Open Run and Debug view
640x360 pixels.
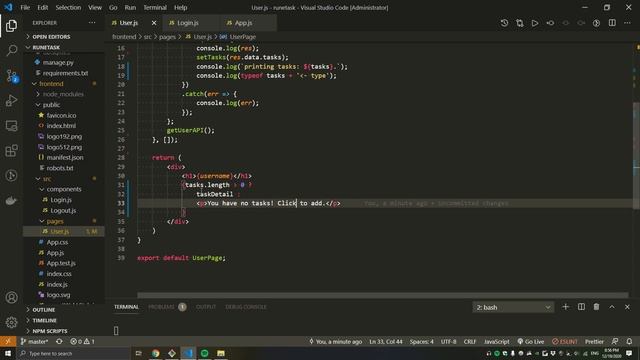click(11, 100)
